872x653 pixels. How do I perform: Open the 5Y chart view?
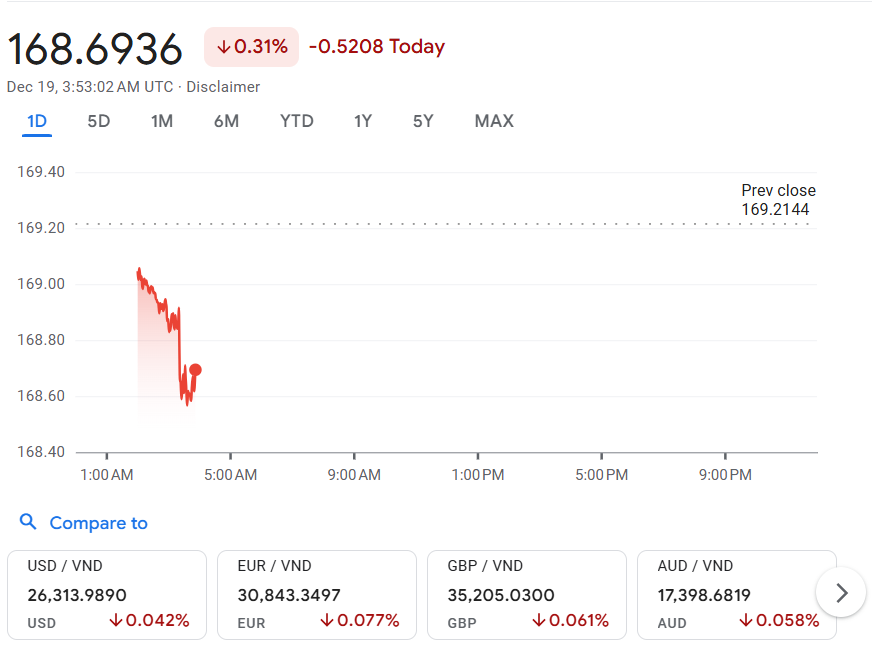pos(423,121)
